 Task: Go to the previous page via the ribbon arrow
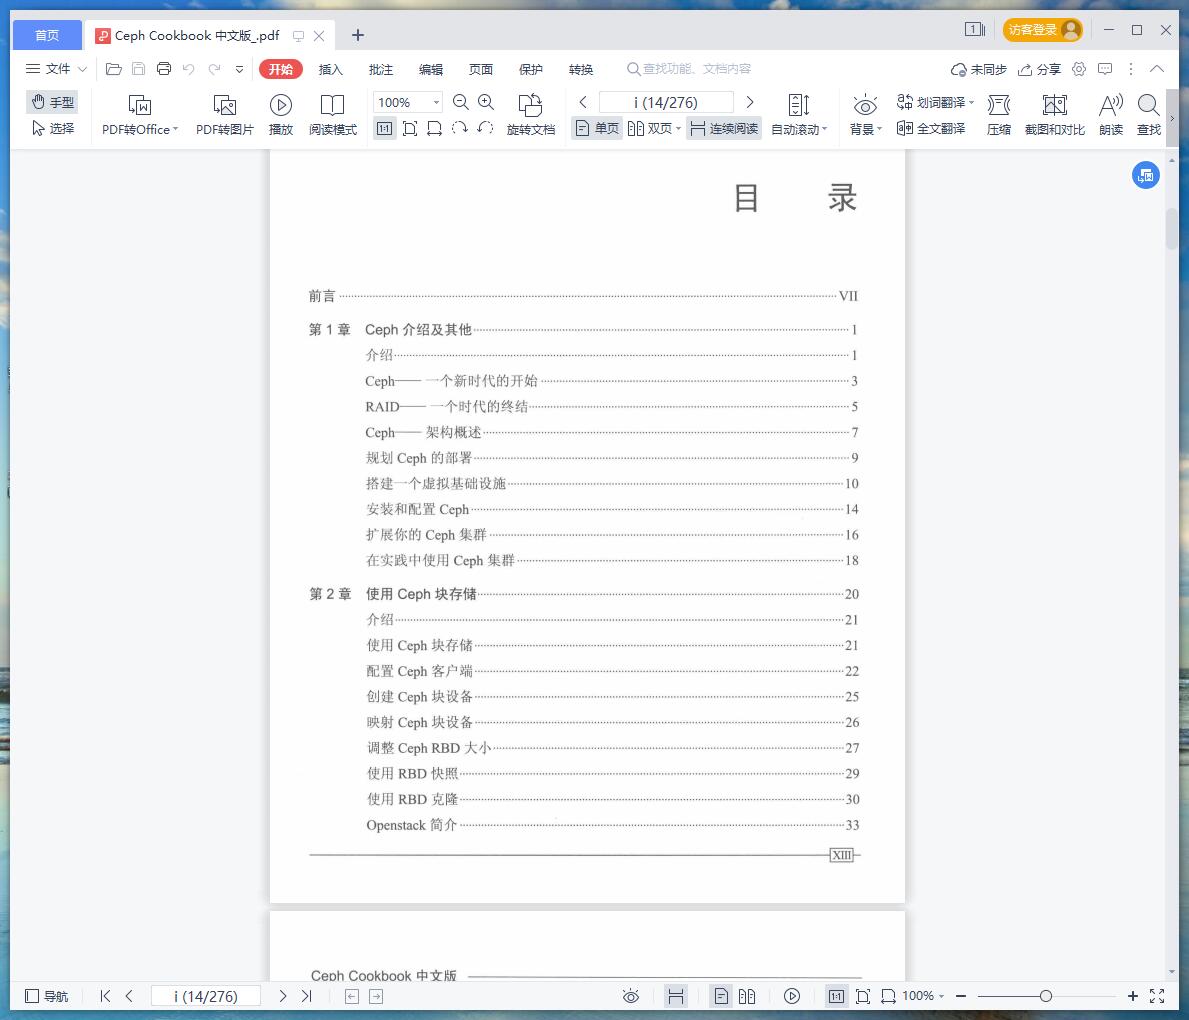[582, 102]
